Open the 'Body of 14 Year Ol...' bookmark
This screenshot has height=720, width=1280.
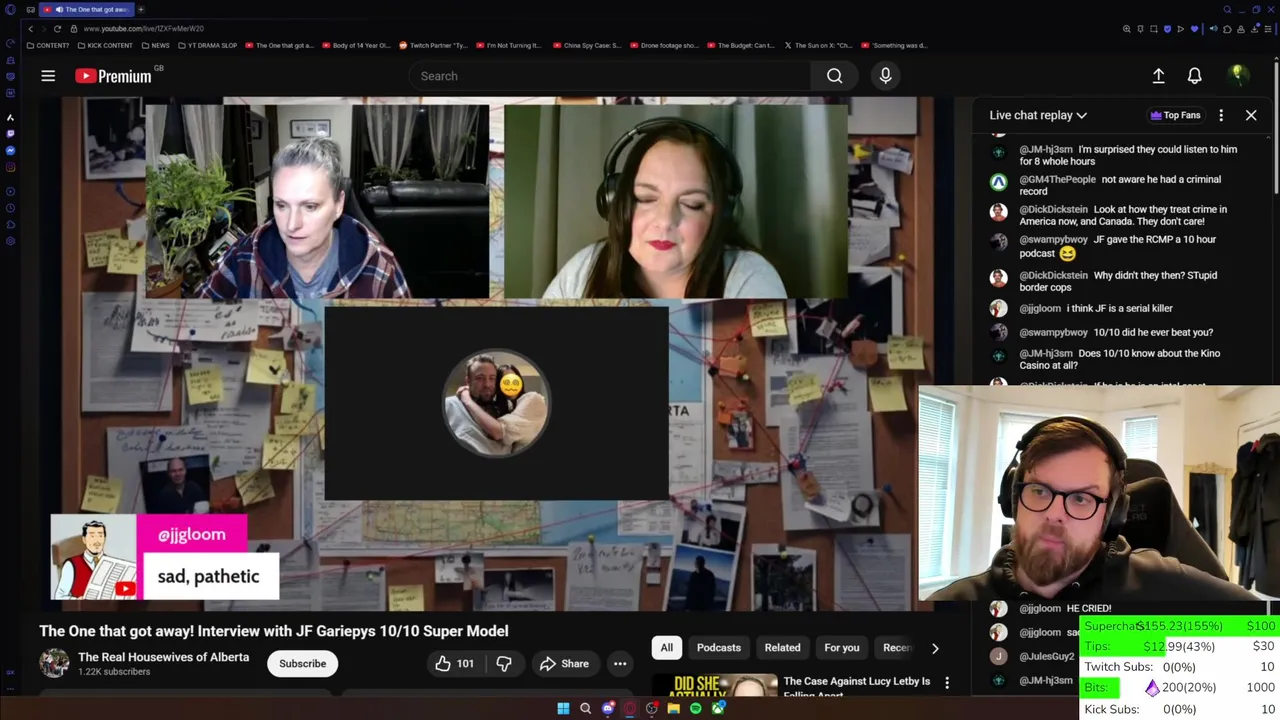pos(356,45)
